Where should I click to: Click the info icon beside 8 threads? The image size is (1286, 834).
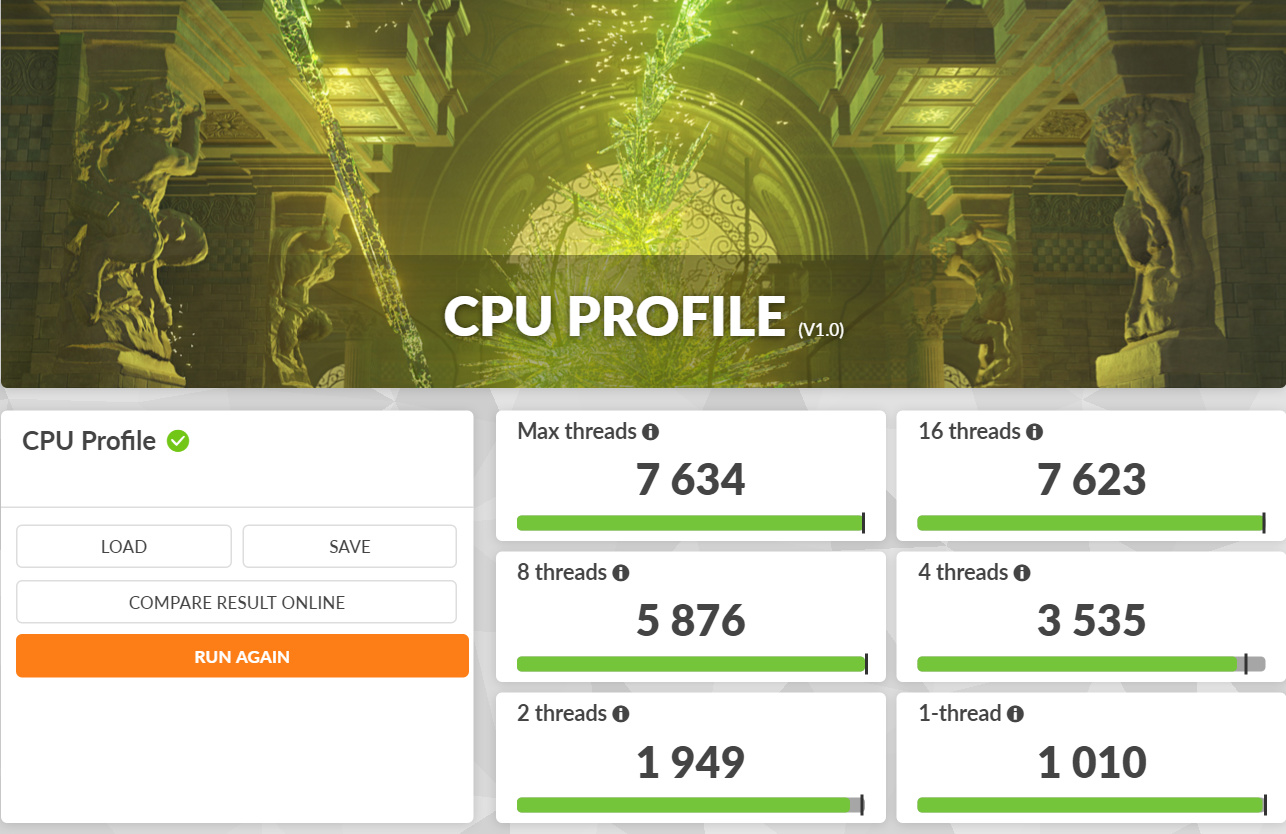click(x=621, y=573)
